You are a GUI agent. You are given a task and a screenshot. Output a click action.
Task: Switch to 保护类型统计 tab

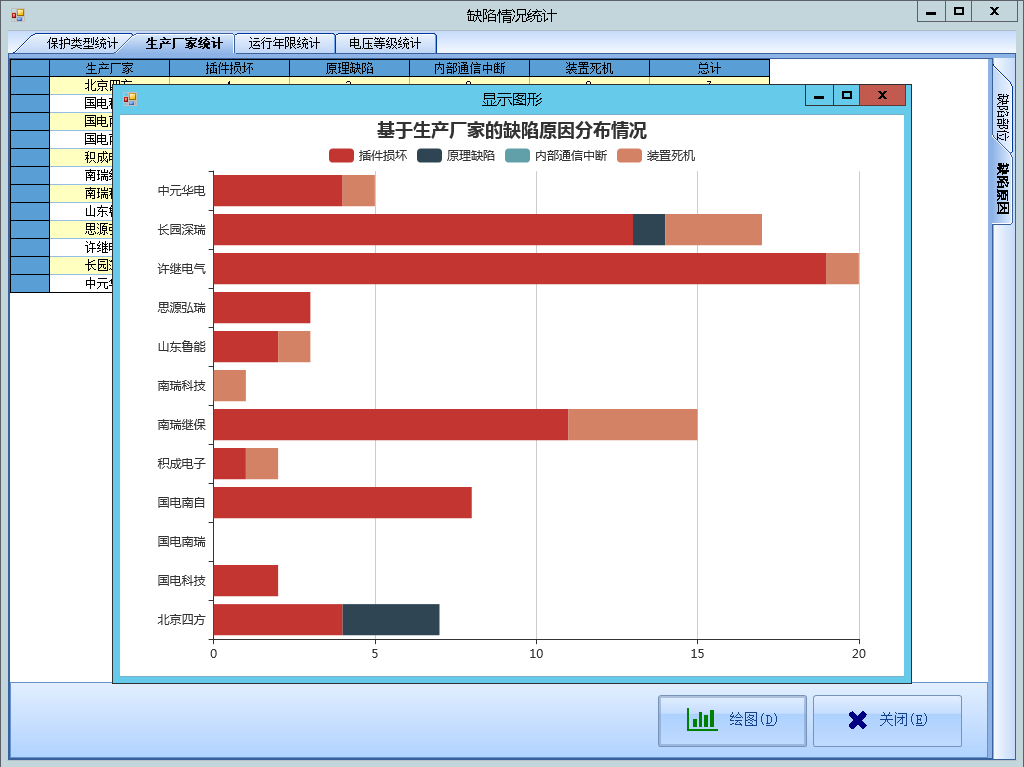[x=82, y=43]
